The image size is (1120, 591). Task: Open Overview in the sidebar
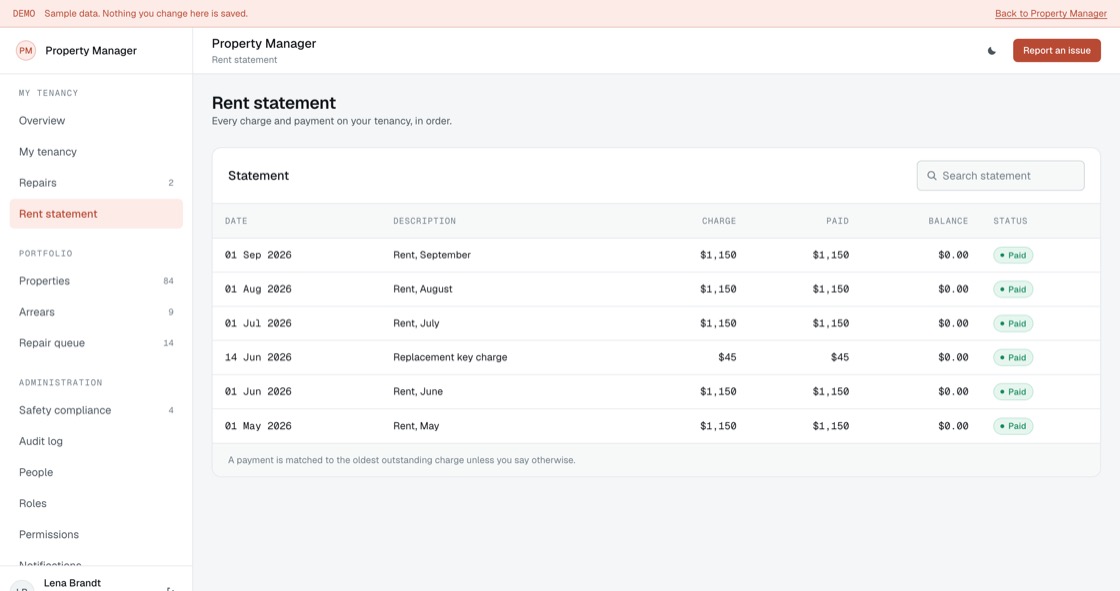coord(96,121)
